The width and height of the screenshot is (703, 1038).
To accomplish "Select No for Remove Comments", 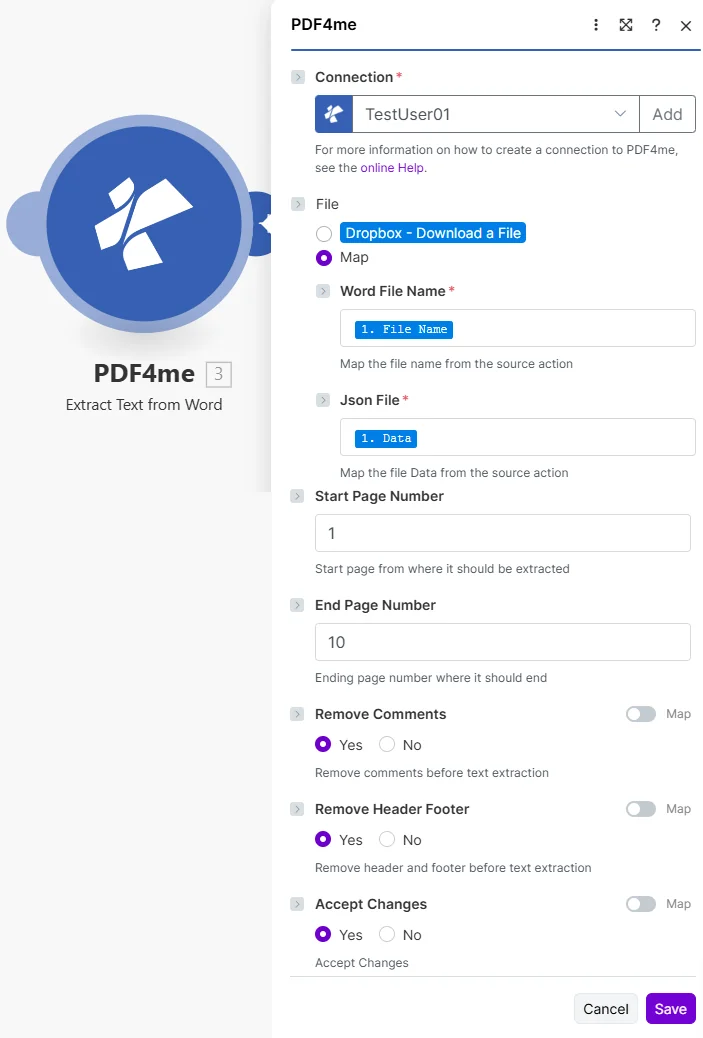I will (x=387, y=745).
